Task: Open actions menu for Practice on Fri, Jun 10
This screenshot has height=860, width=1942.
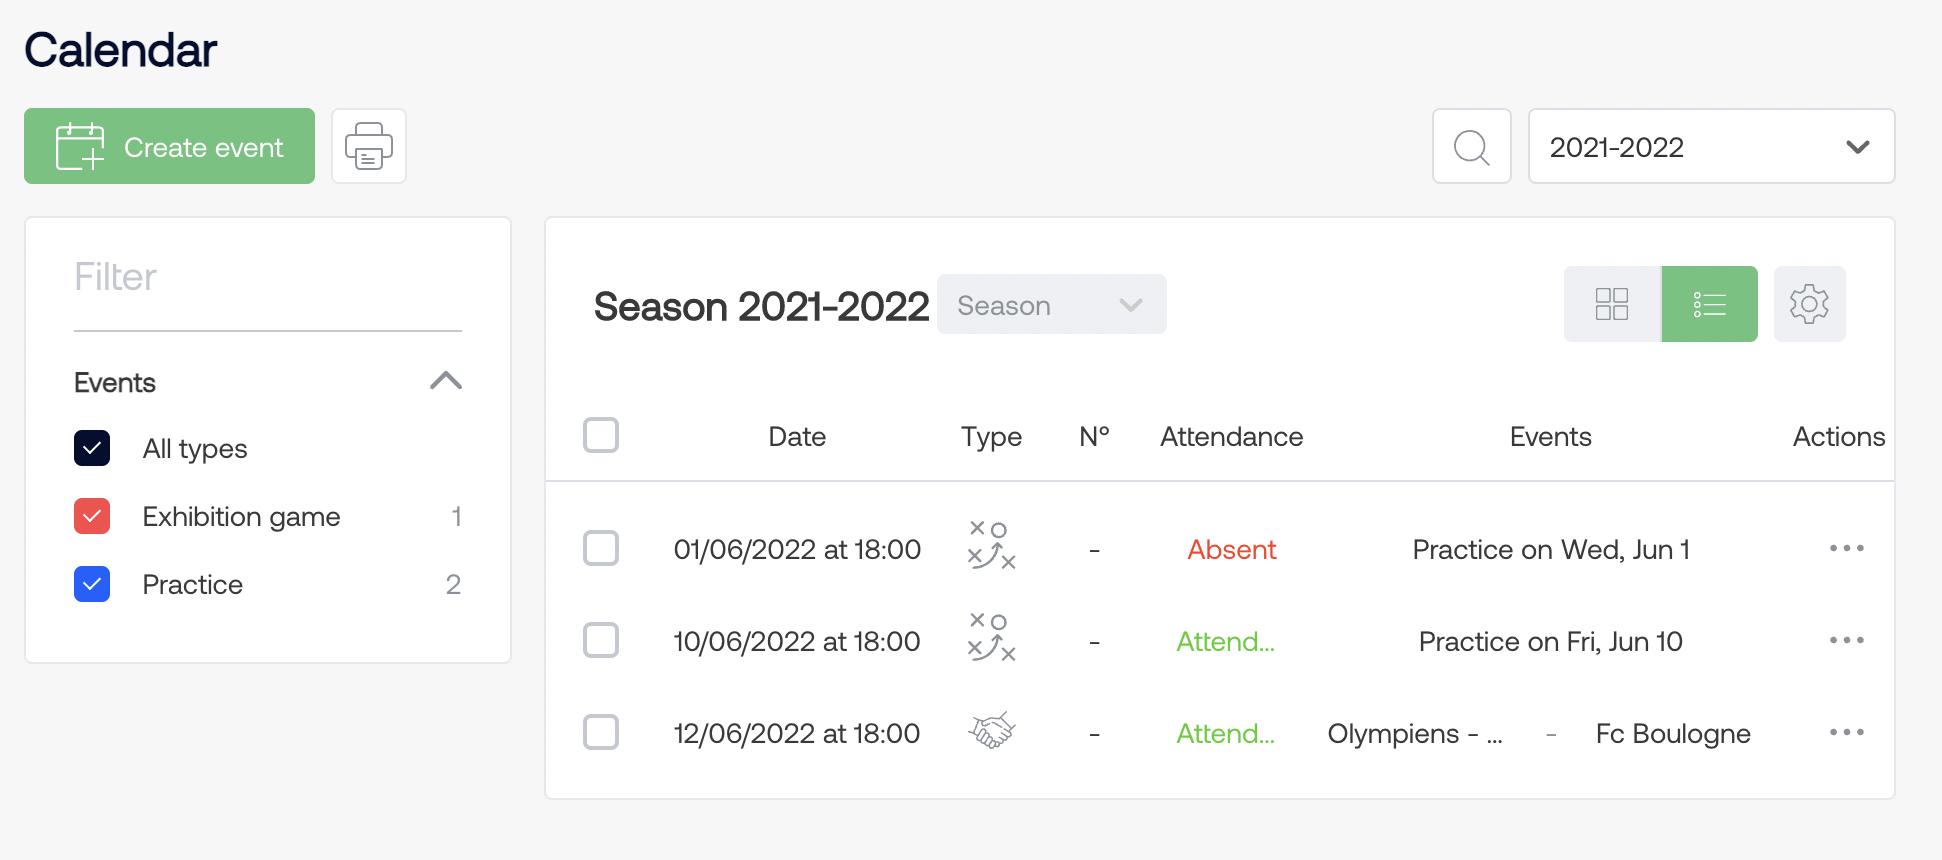Action: pyautogui.click(x=1846, y=640)
